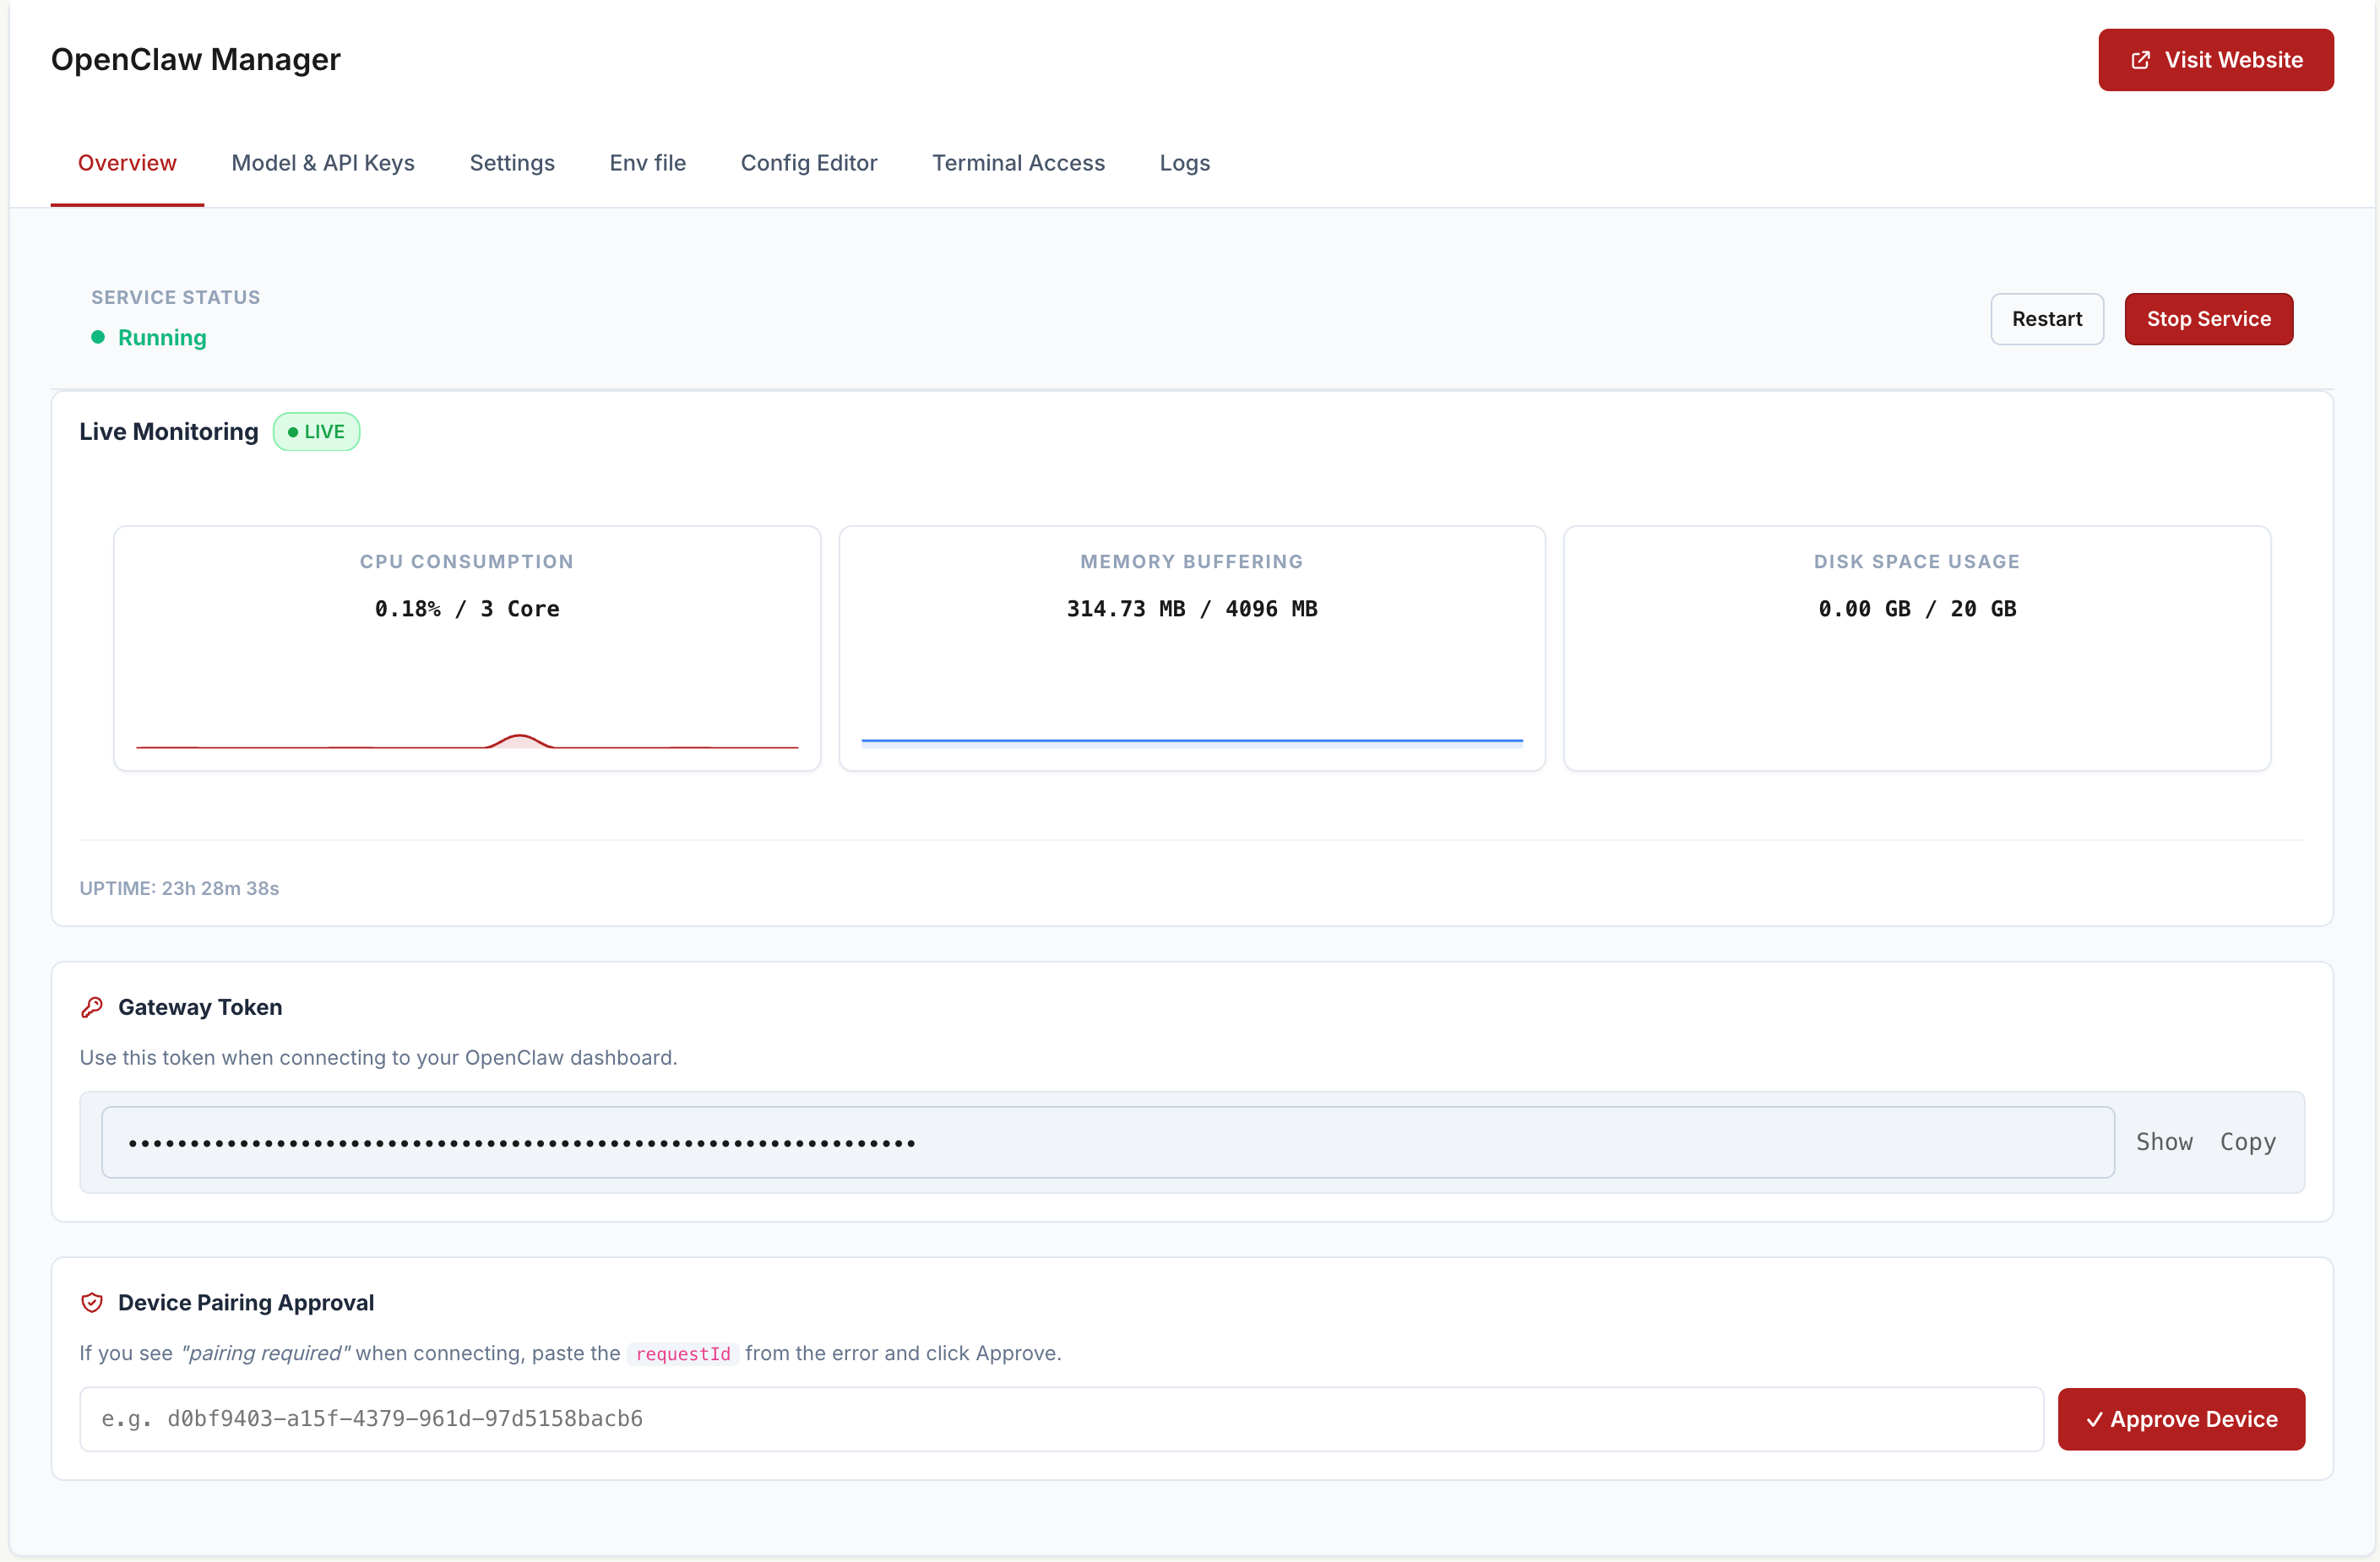Click the "Device Pairing Approval" heading
The height and width of the screenshot is (1562, 2380).
pos(246,1302)
